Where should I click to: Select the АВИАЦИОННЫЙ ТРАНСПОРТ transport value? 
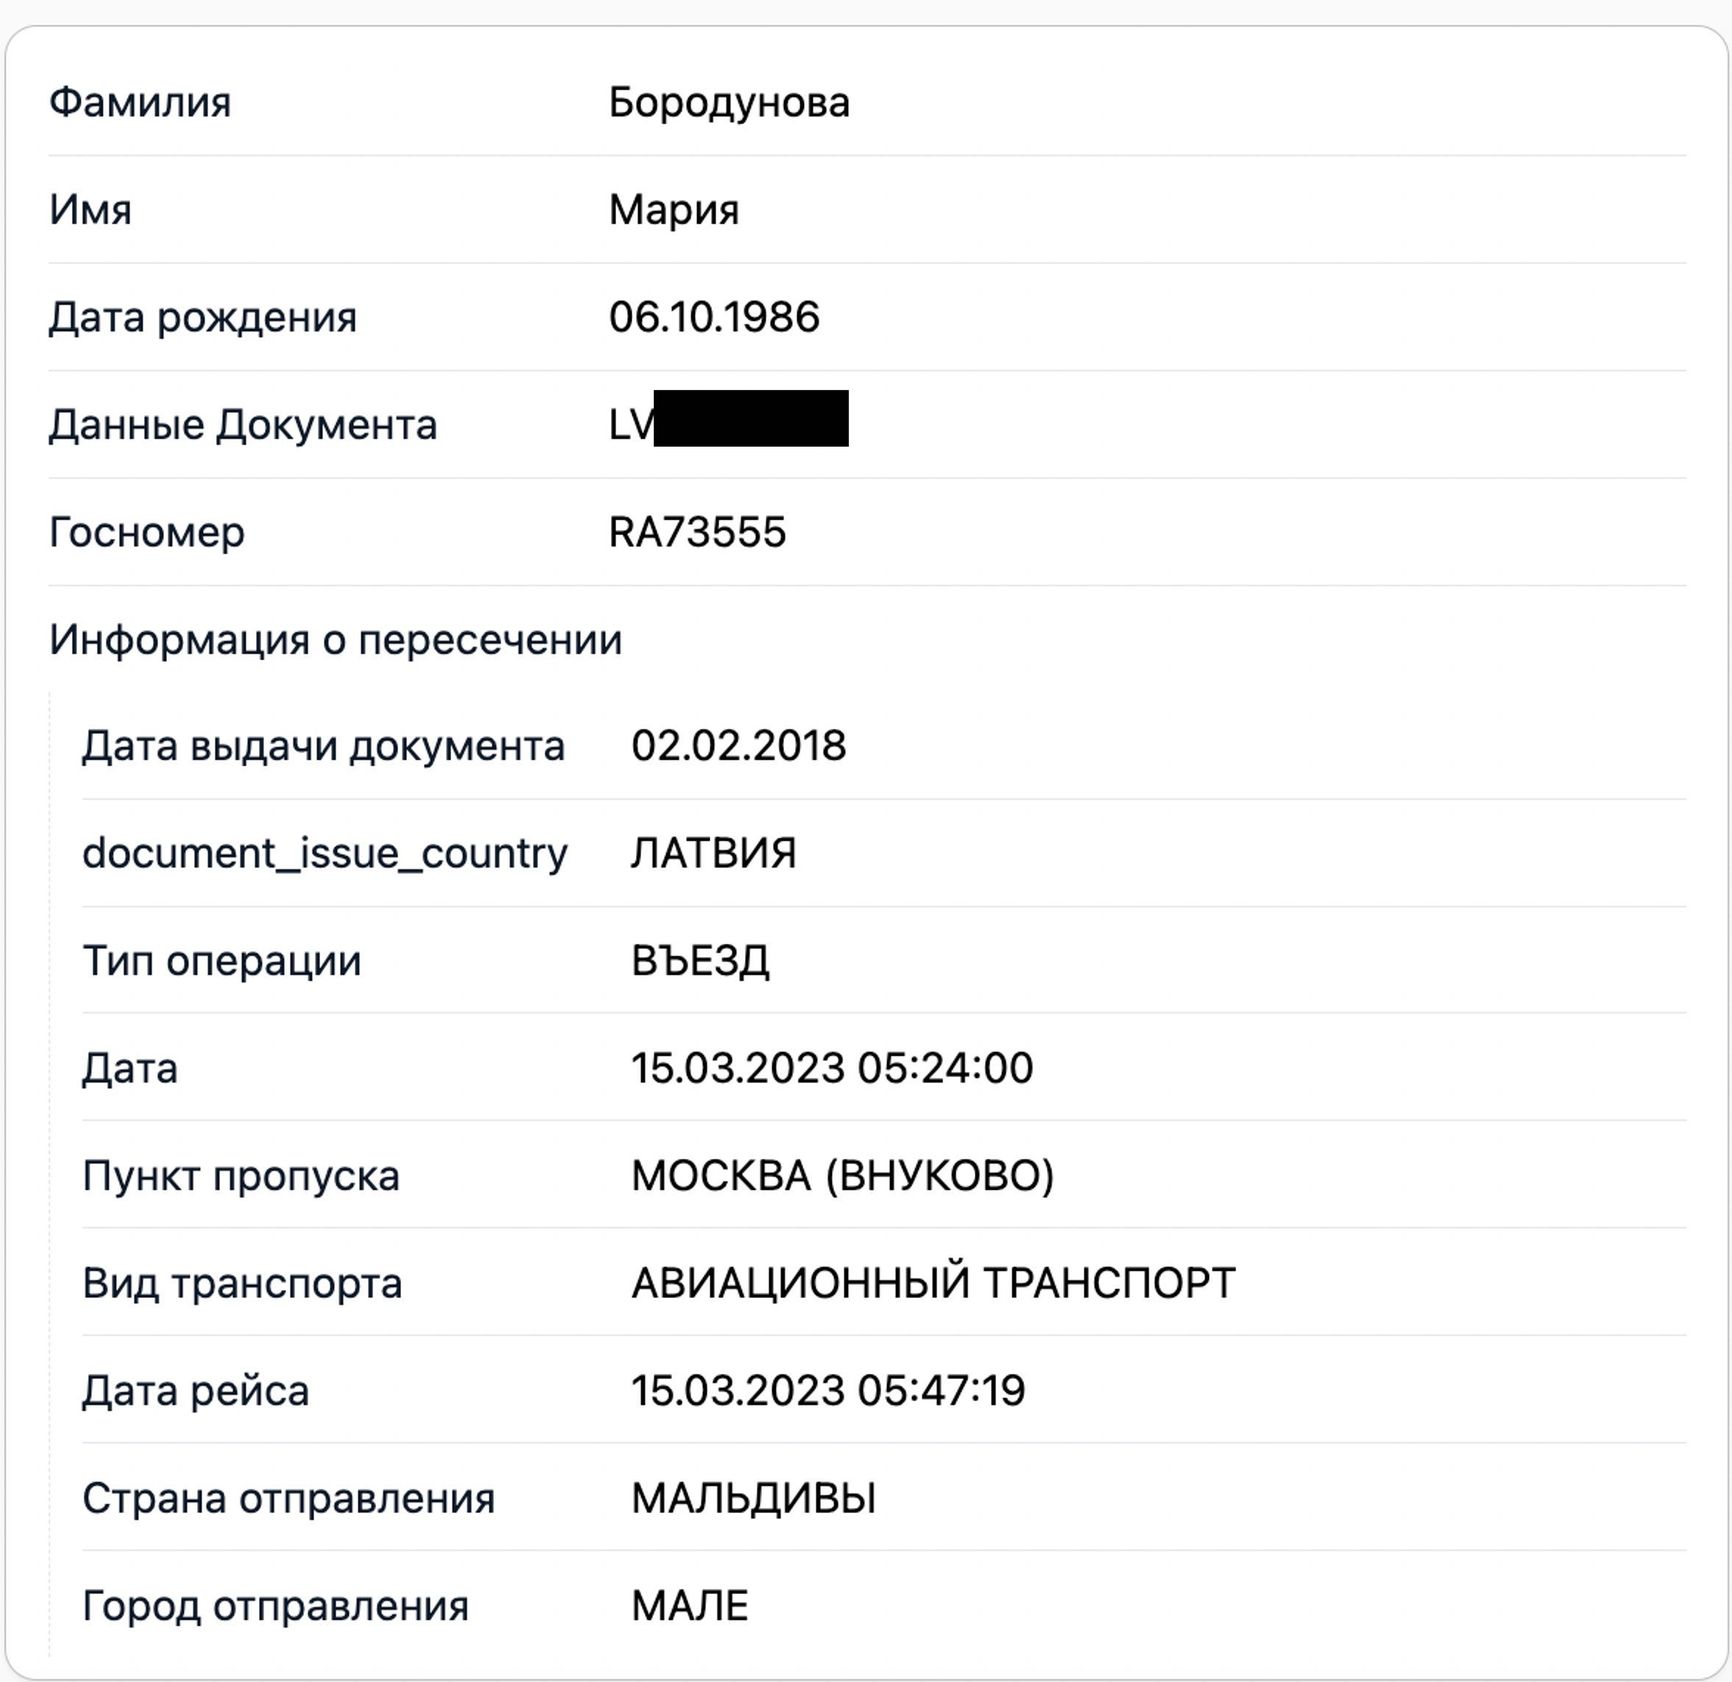[933, 1283]
